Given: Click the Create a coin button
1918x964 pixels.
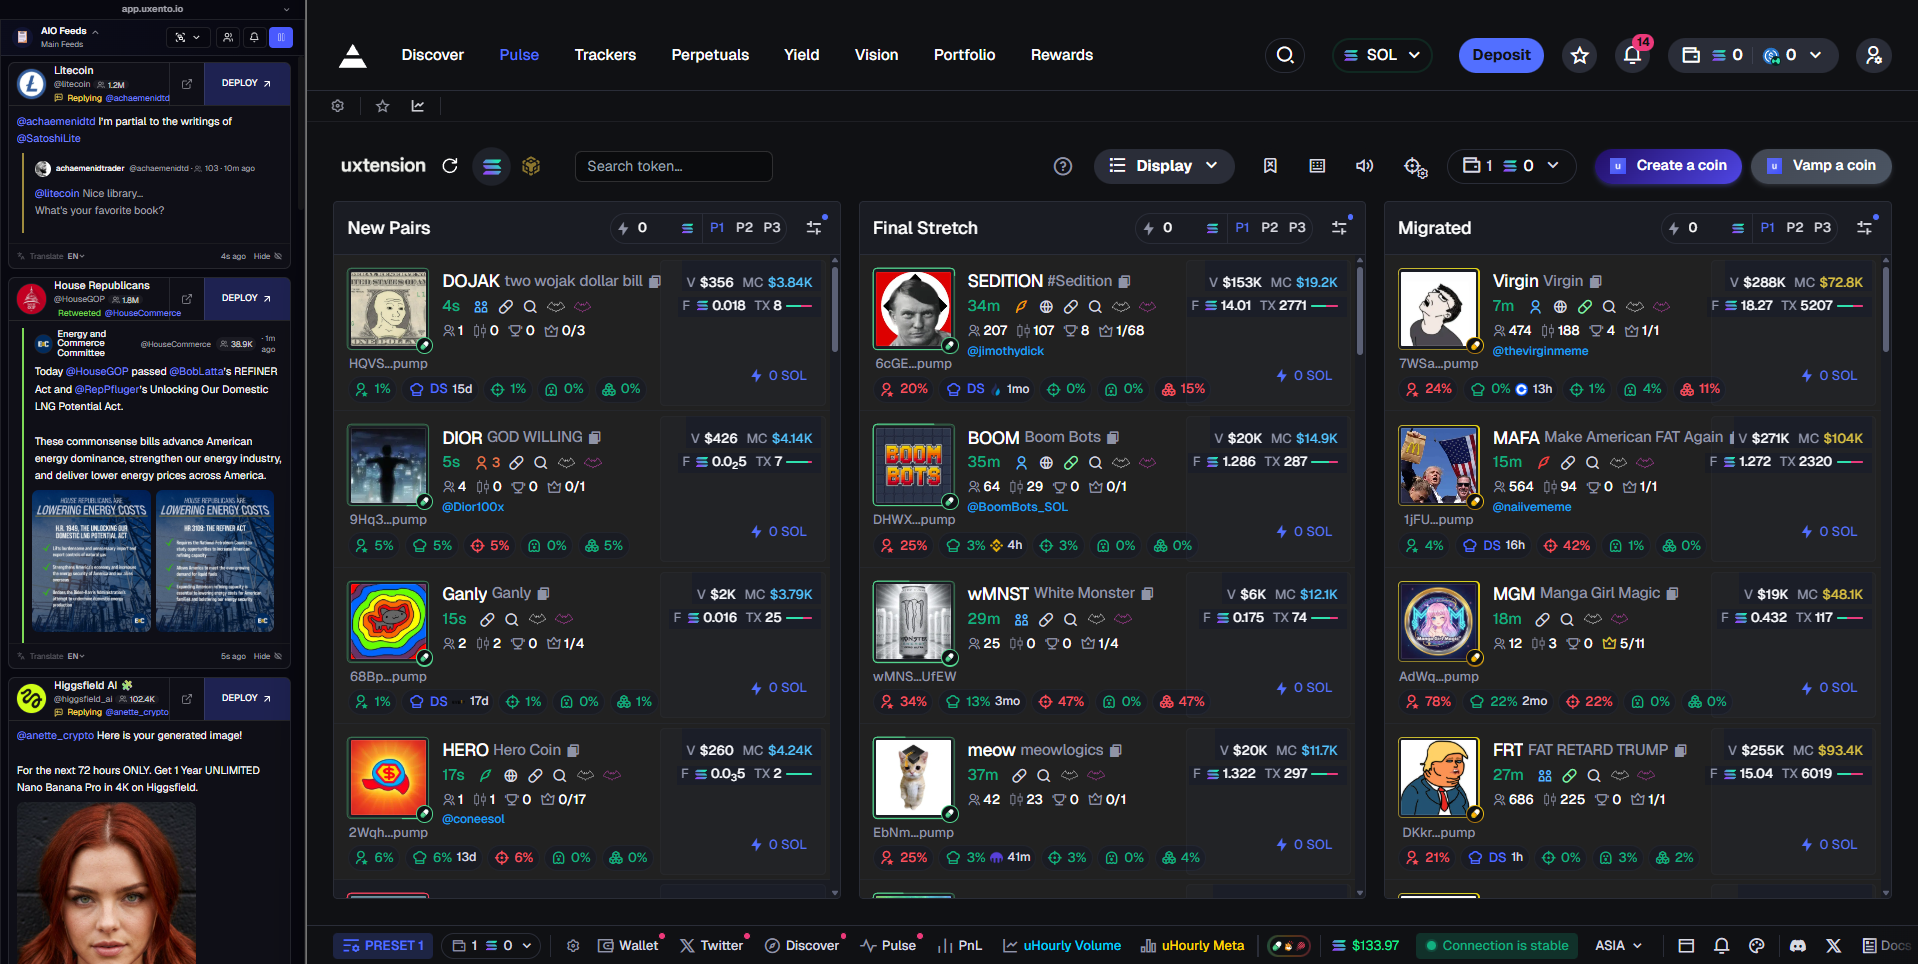Looking at the screenshot, I should [x=1668, y=166].
